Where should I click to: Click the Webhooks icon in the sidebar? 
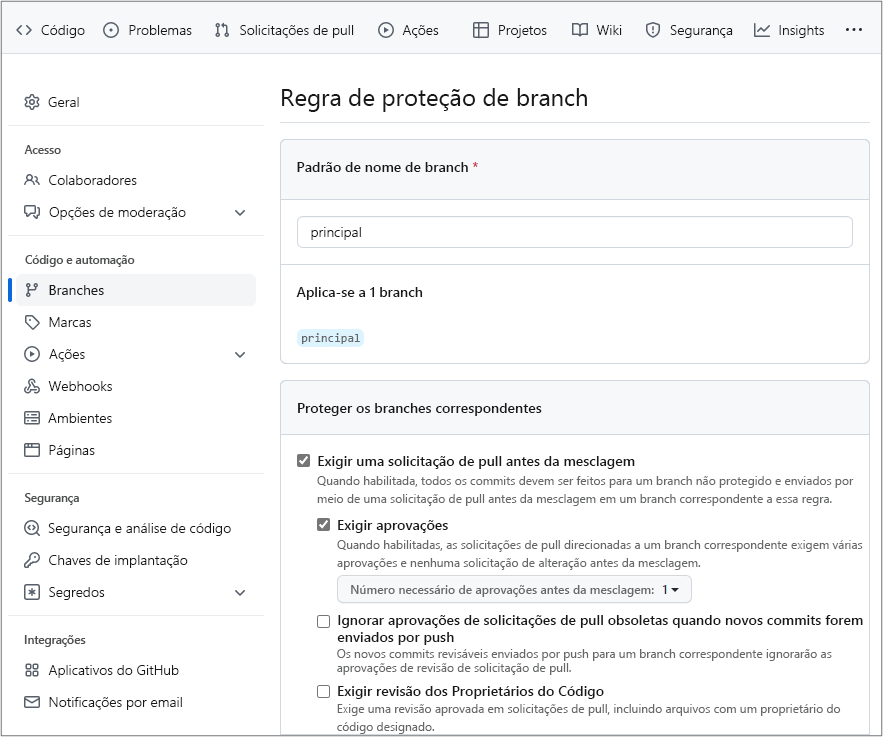click(33, 386)
